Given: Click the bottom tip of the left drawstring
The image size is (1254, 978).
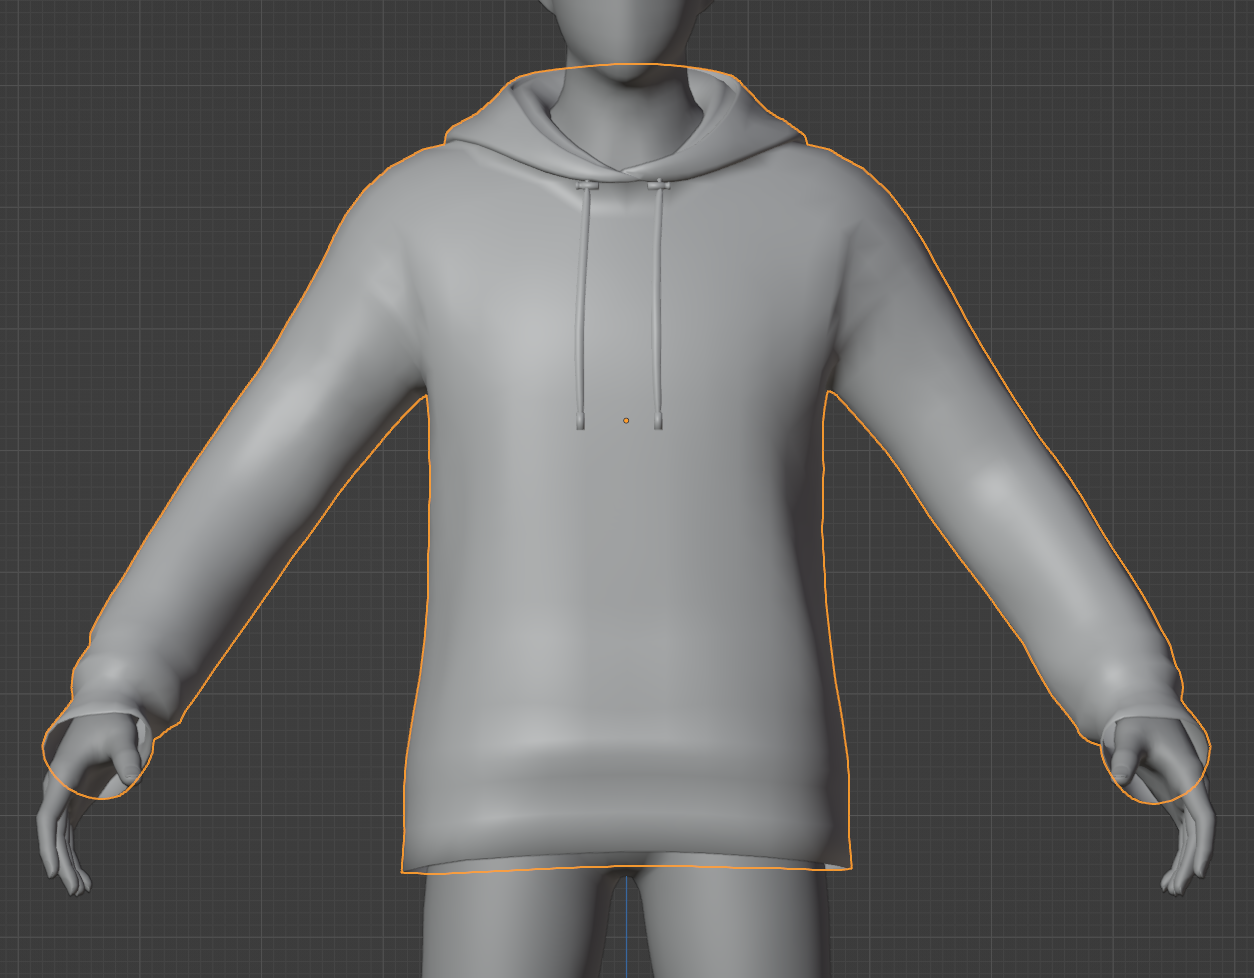Looking at the screenshot, I should tap(581, 420).
